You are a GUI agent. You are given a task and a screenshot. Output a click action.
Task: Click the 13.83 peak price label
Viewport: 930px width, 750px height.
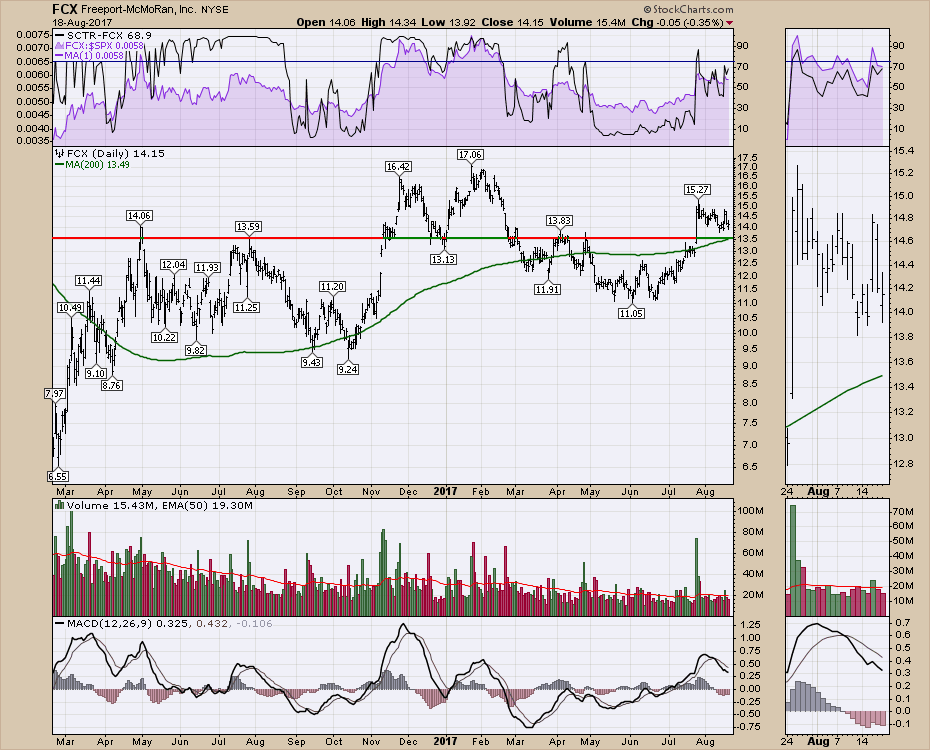point(559,221)
